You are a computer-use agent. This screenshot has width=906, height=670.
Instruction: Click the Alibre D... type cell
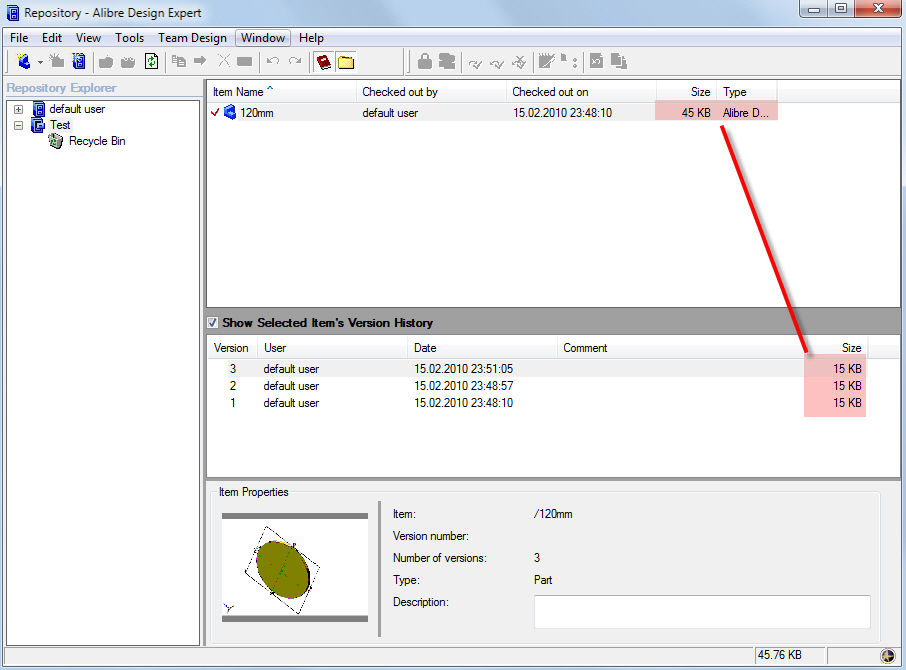point(745,113)
